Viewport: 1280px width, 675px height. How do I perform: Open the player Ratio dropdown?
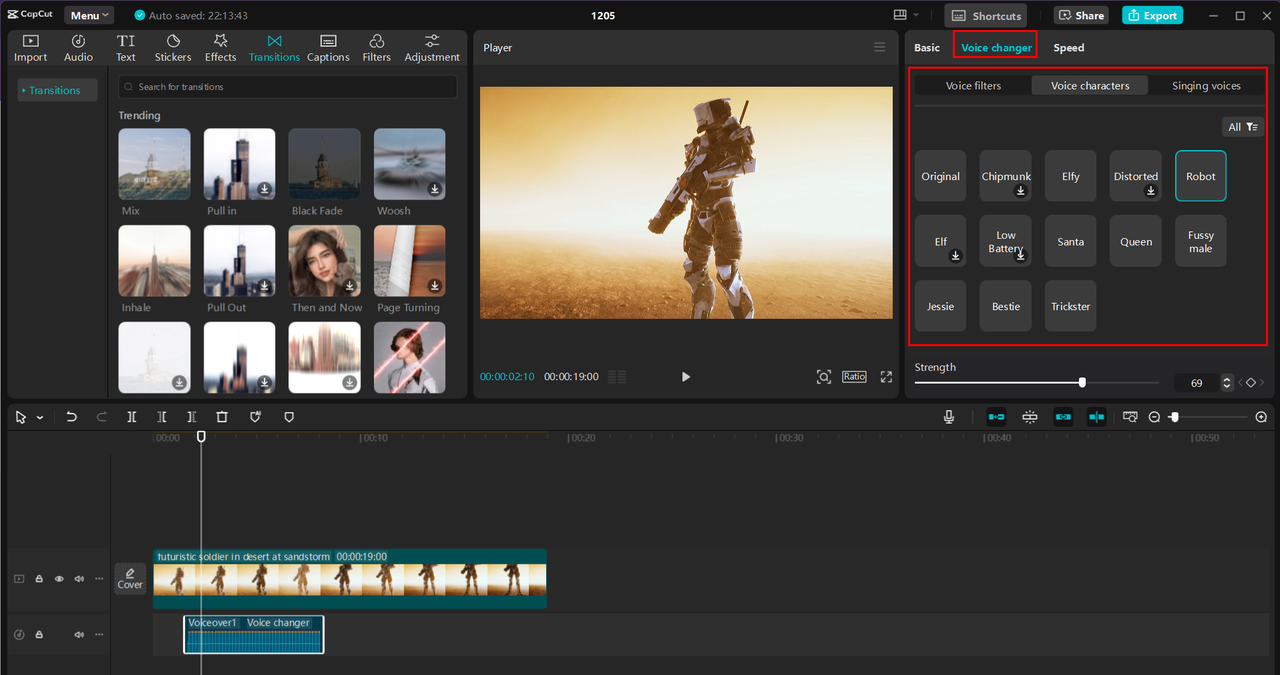point(854,377)
